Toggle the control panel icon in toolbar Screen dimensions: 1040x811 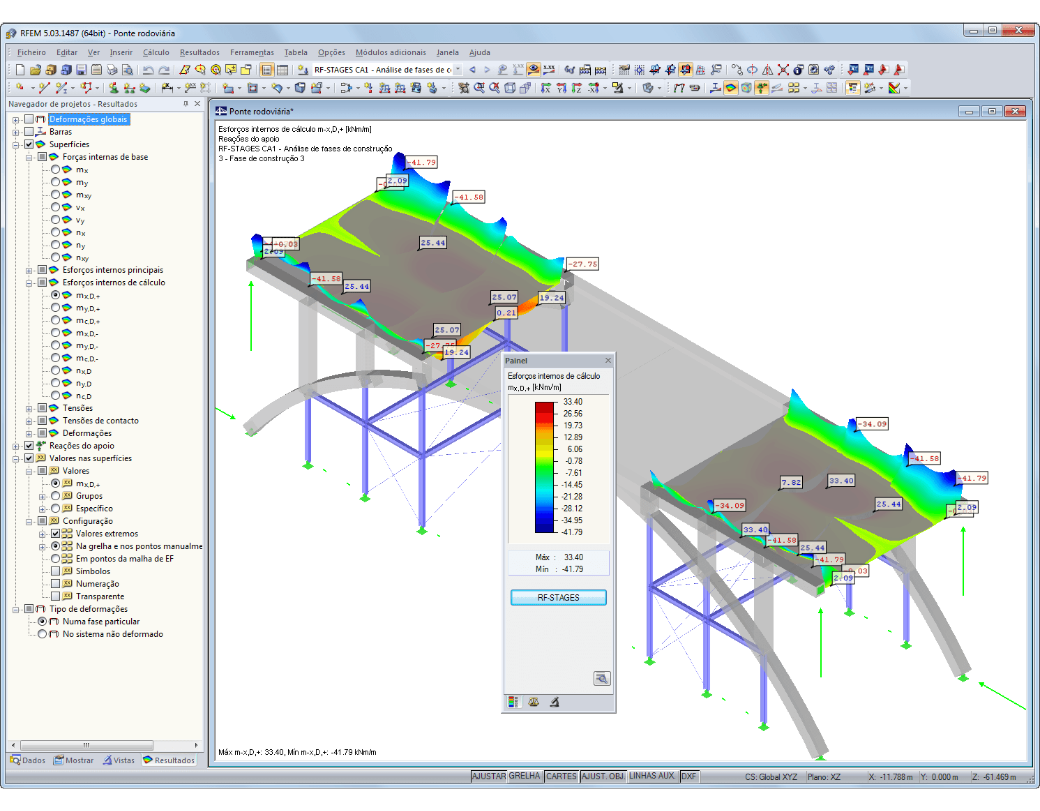(x=852, y=88)
